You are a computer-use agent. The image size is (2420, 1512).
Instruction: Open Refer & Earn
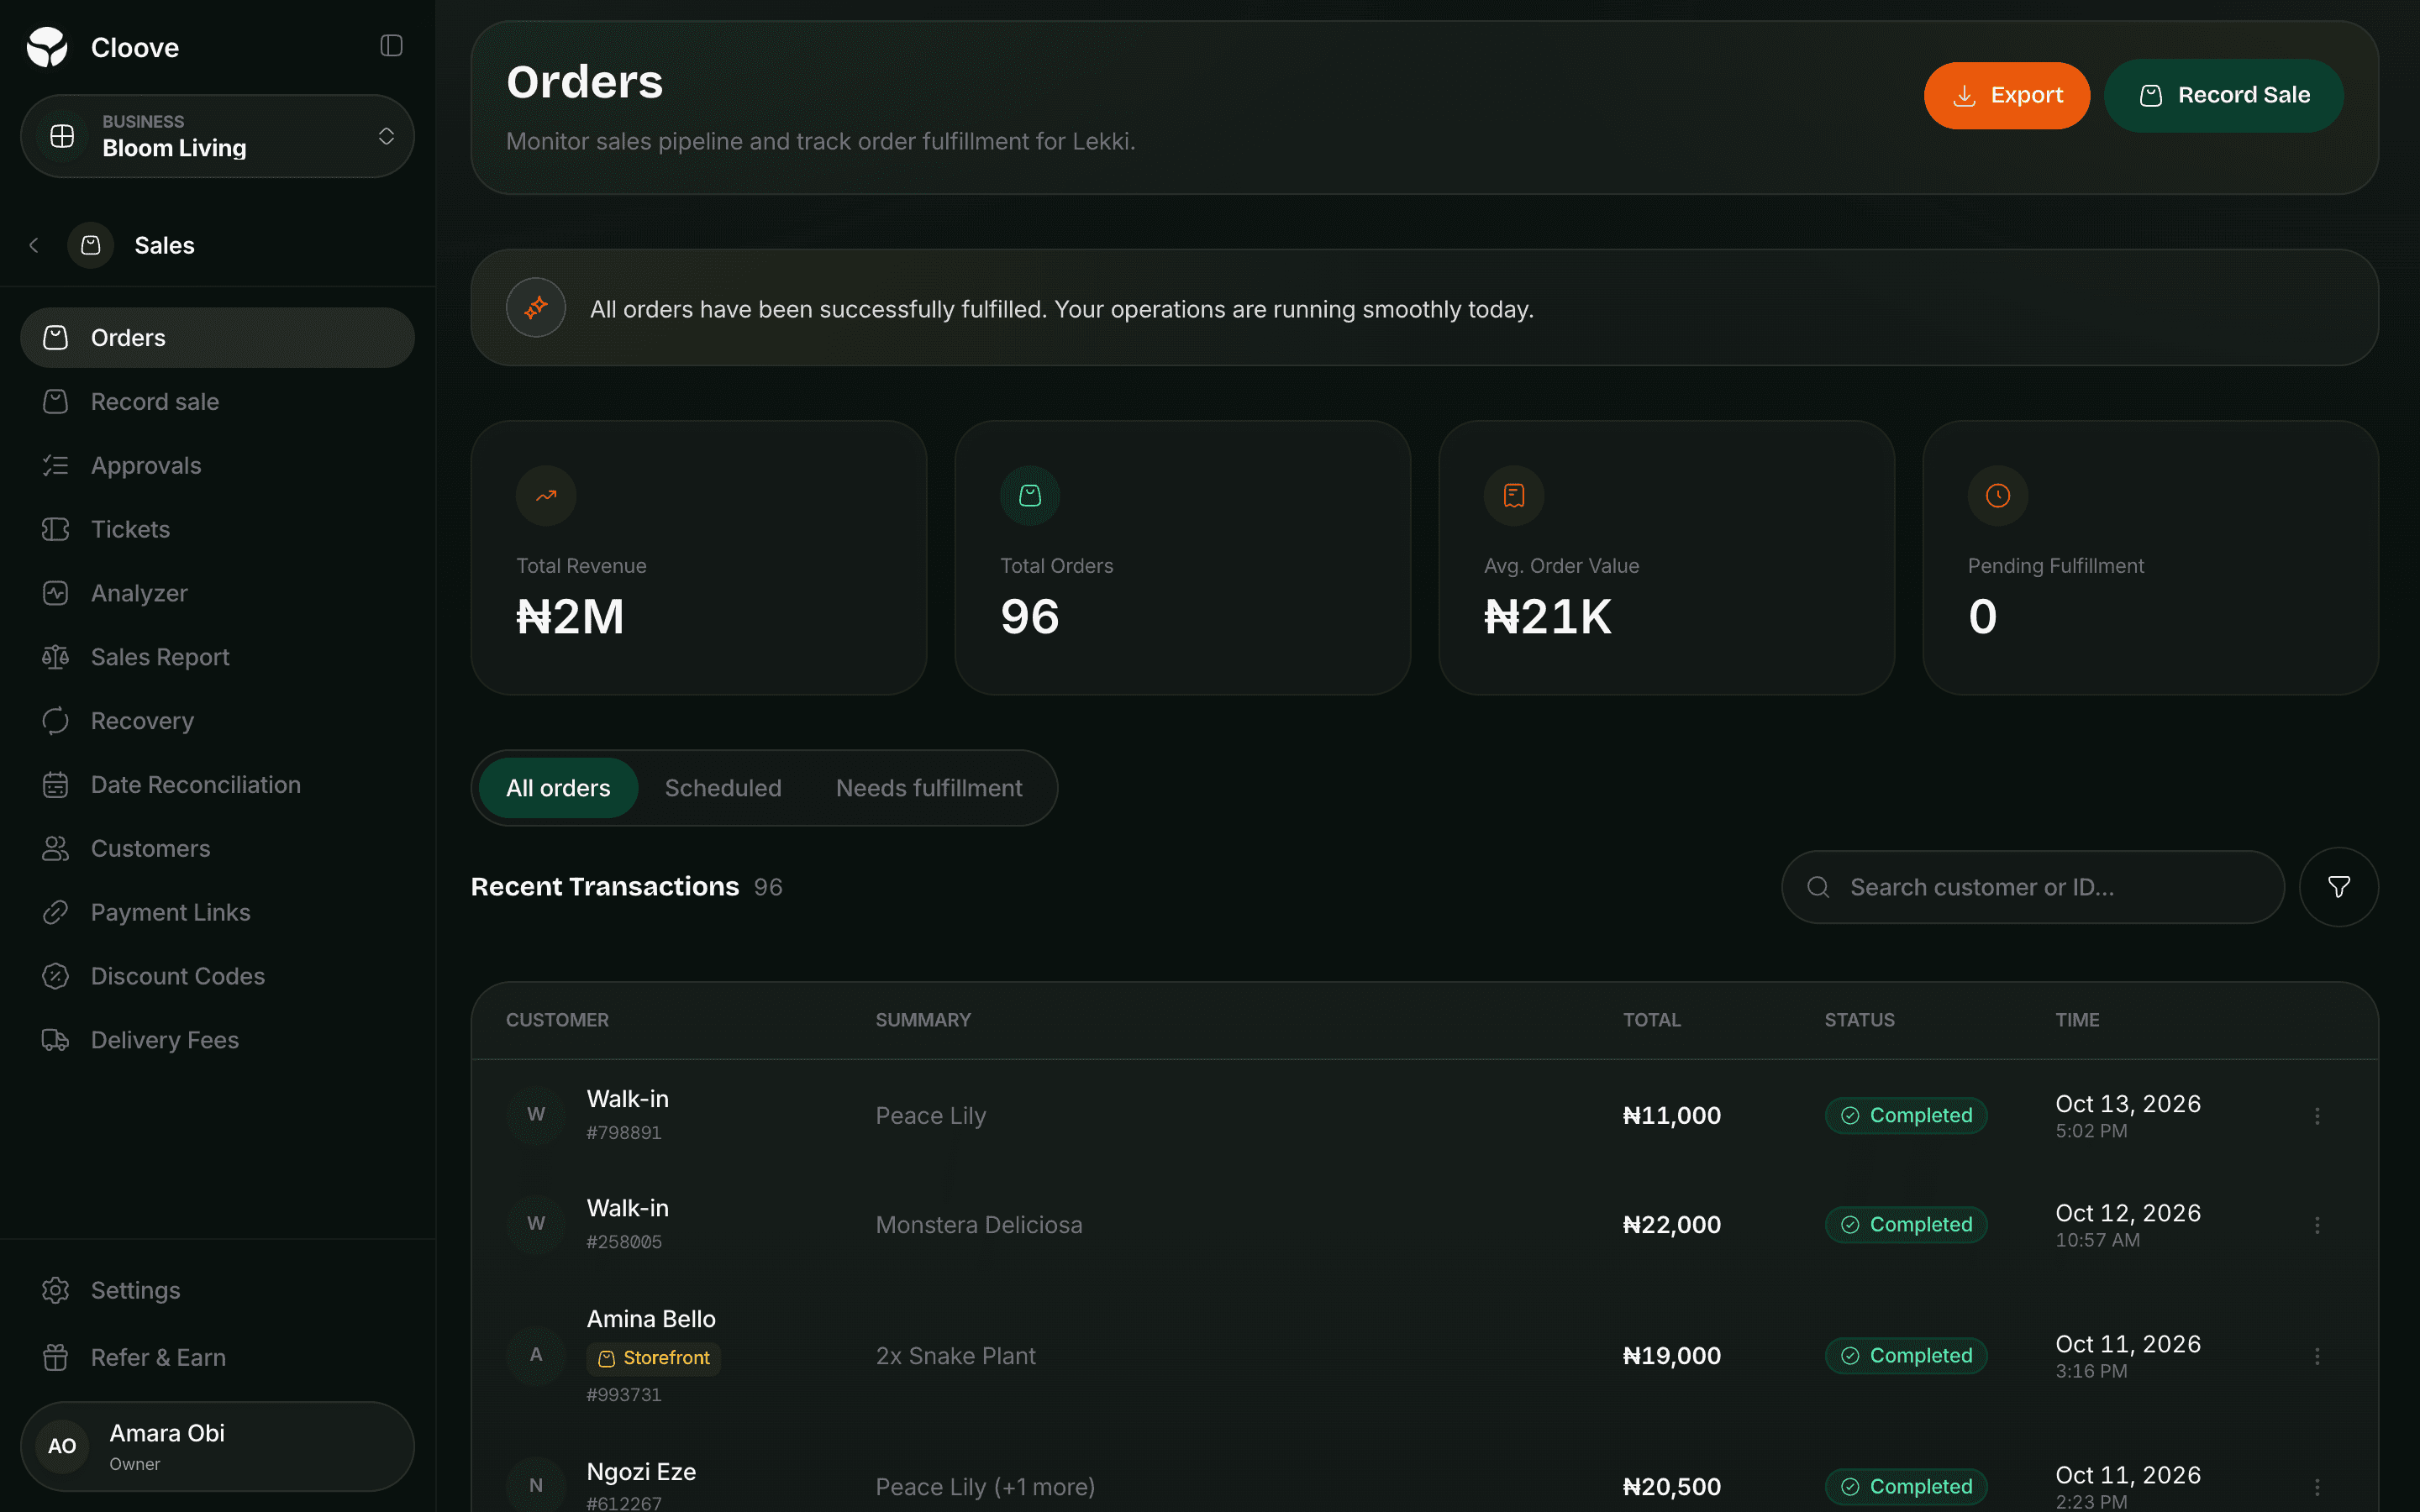217,1357
